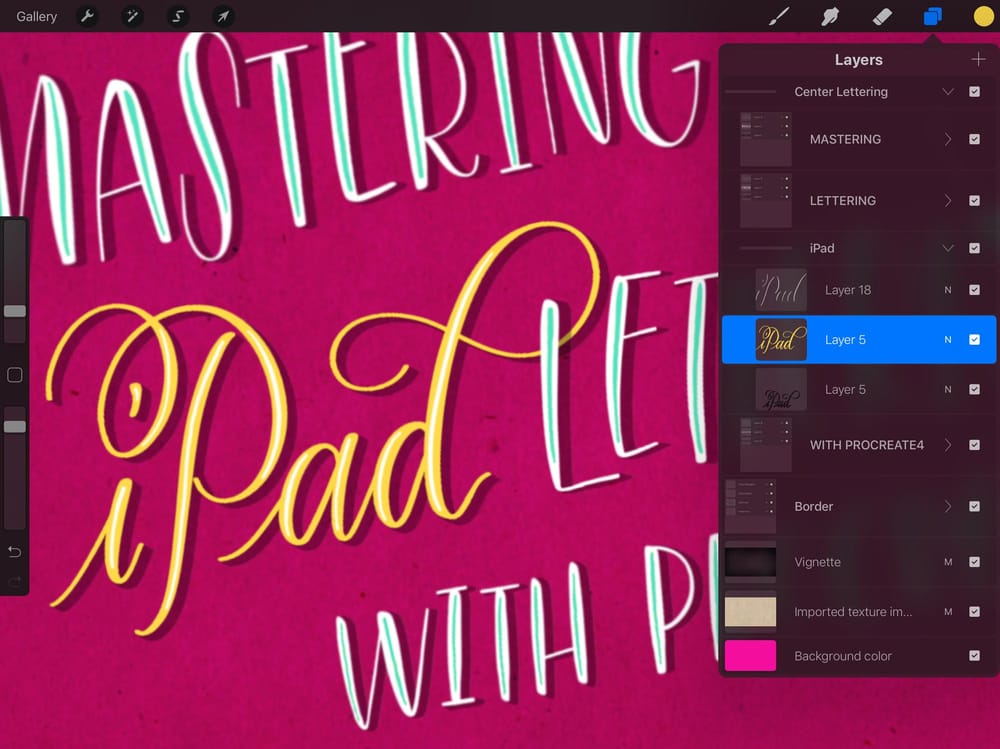Screen dimensions: 1000x749
Task: Hide the LETTERING group
Action: point(974,200)
